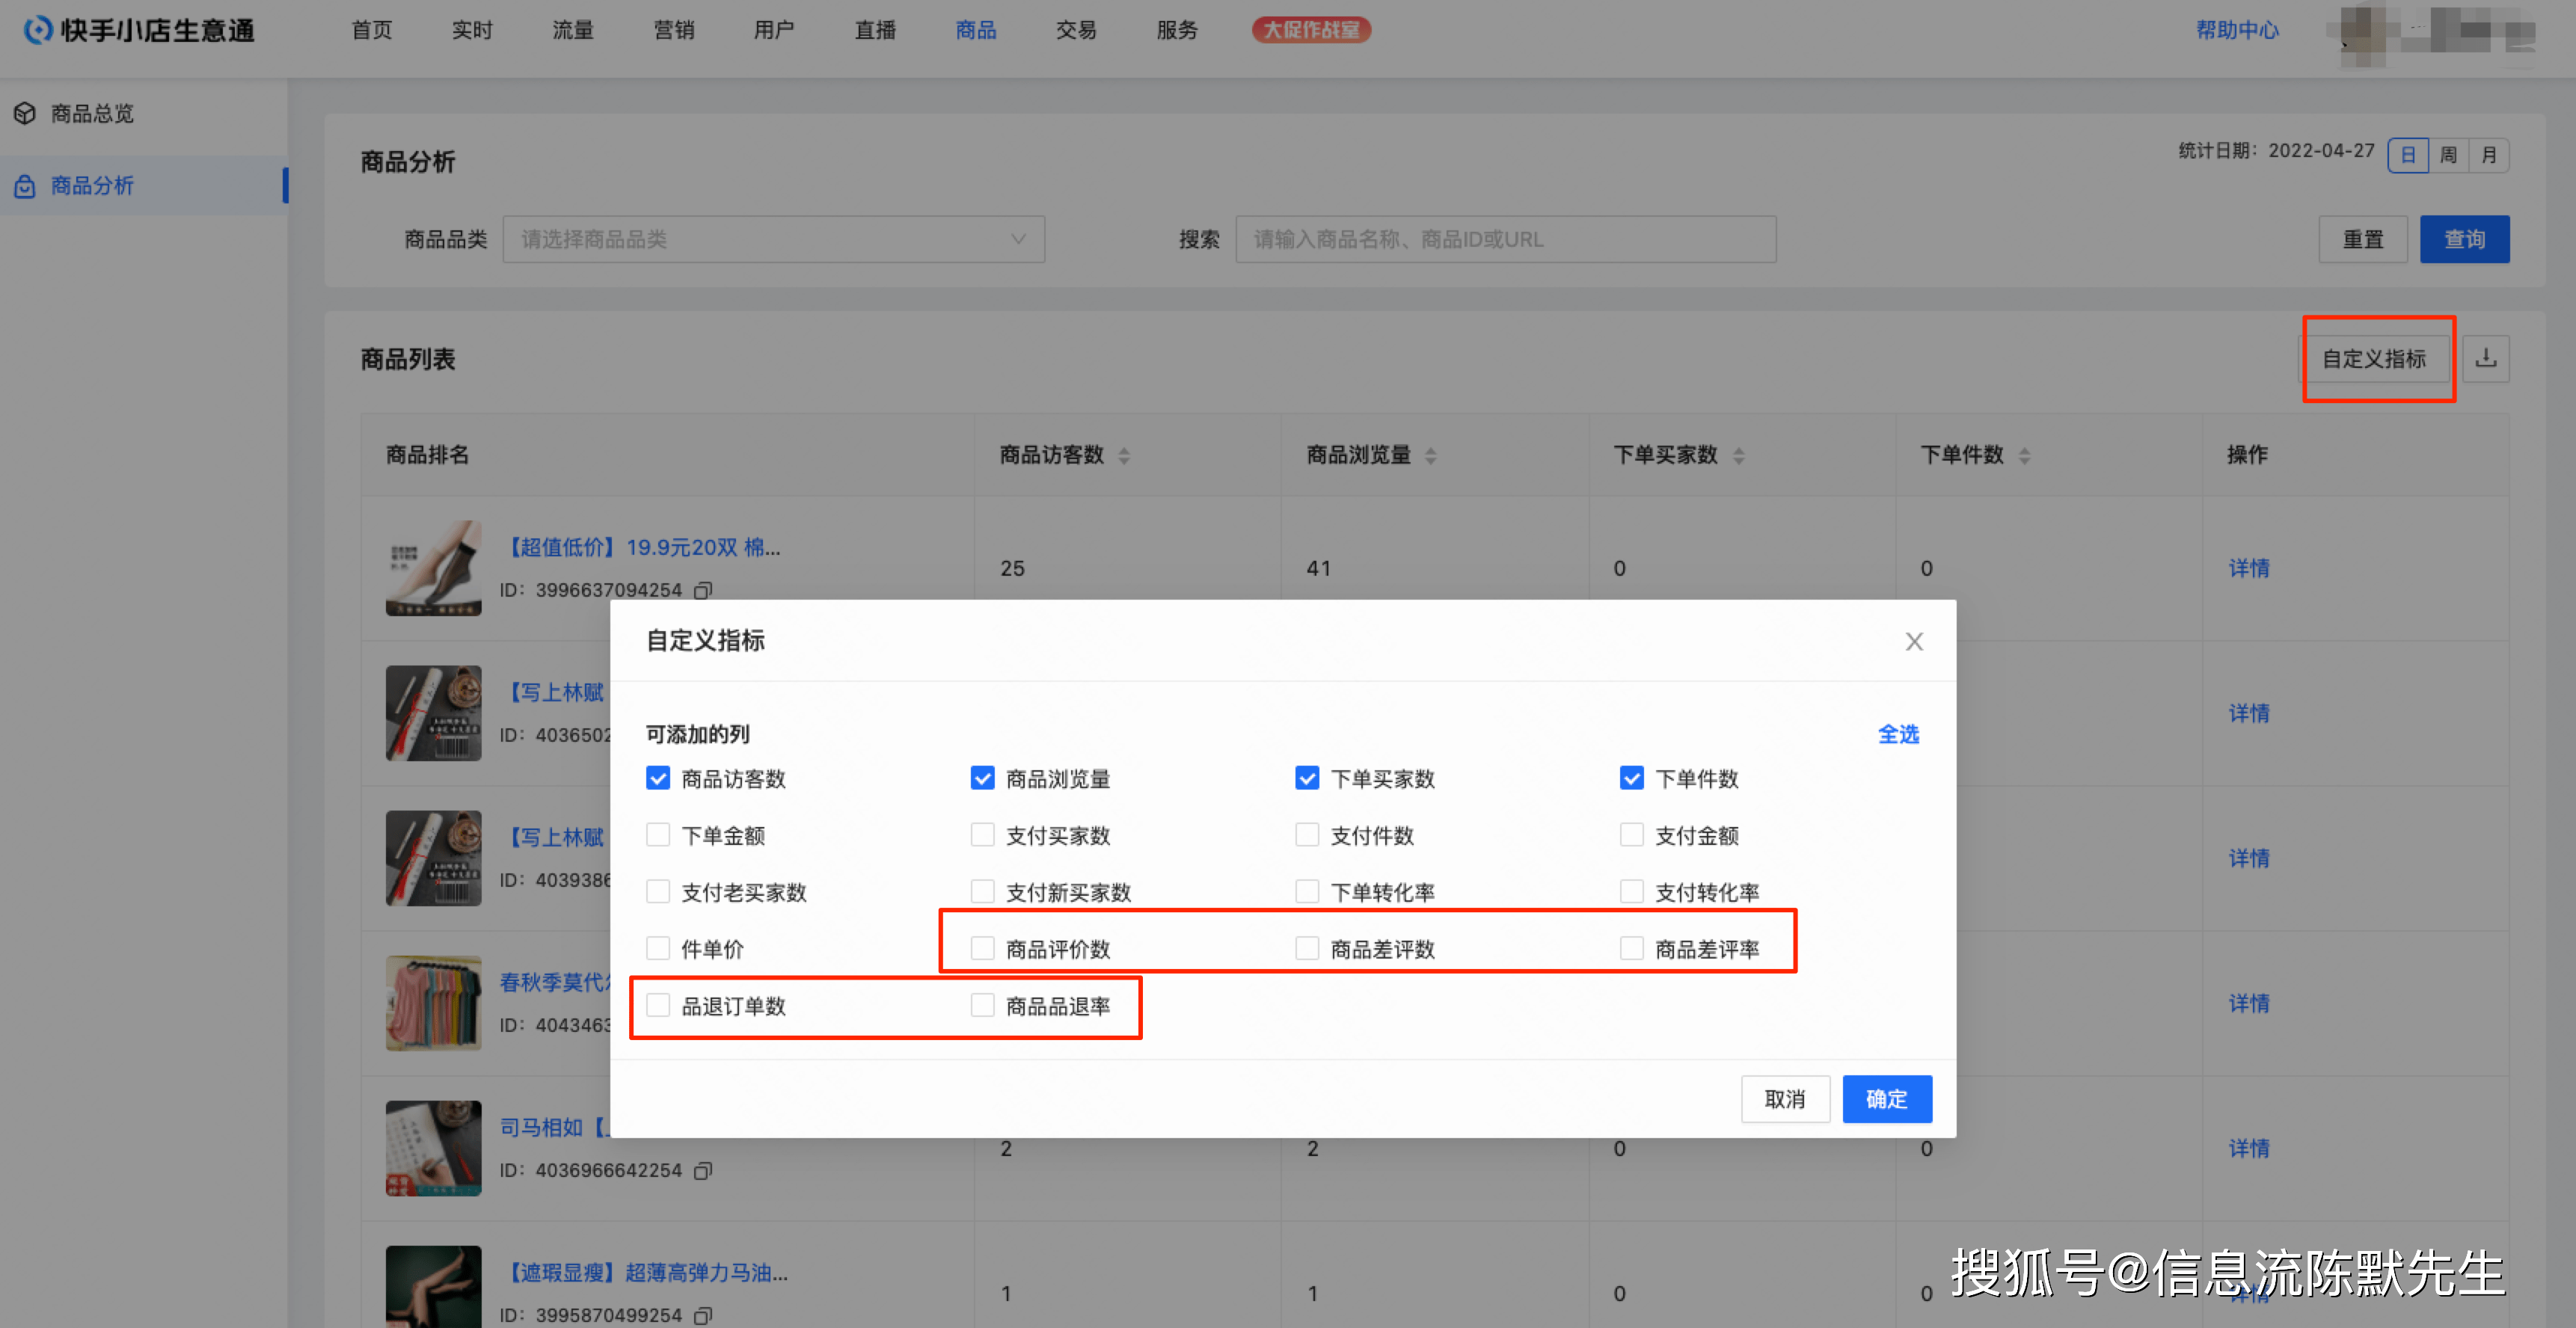Check 下单金额 checkbox

point(658,835)
